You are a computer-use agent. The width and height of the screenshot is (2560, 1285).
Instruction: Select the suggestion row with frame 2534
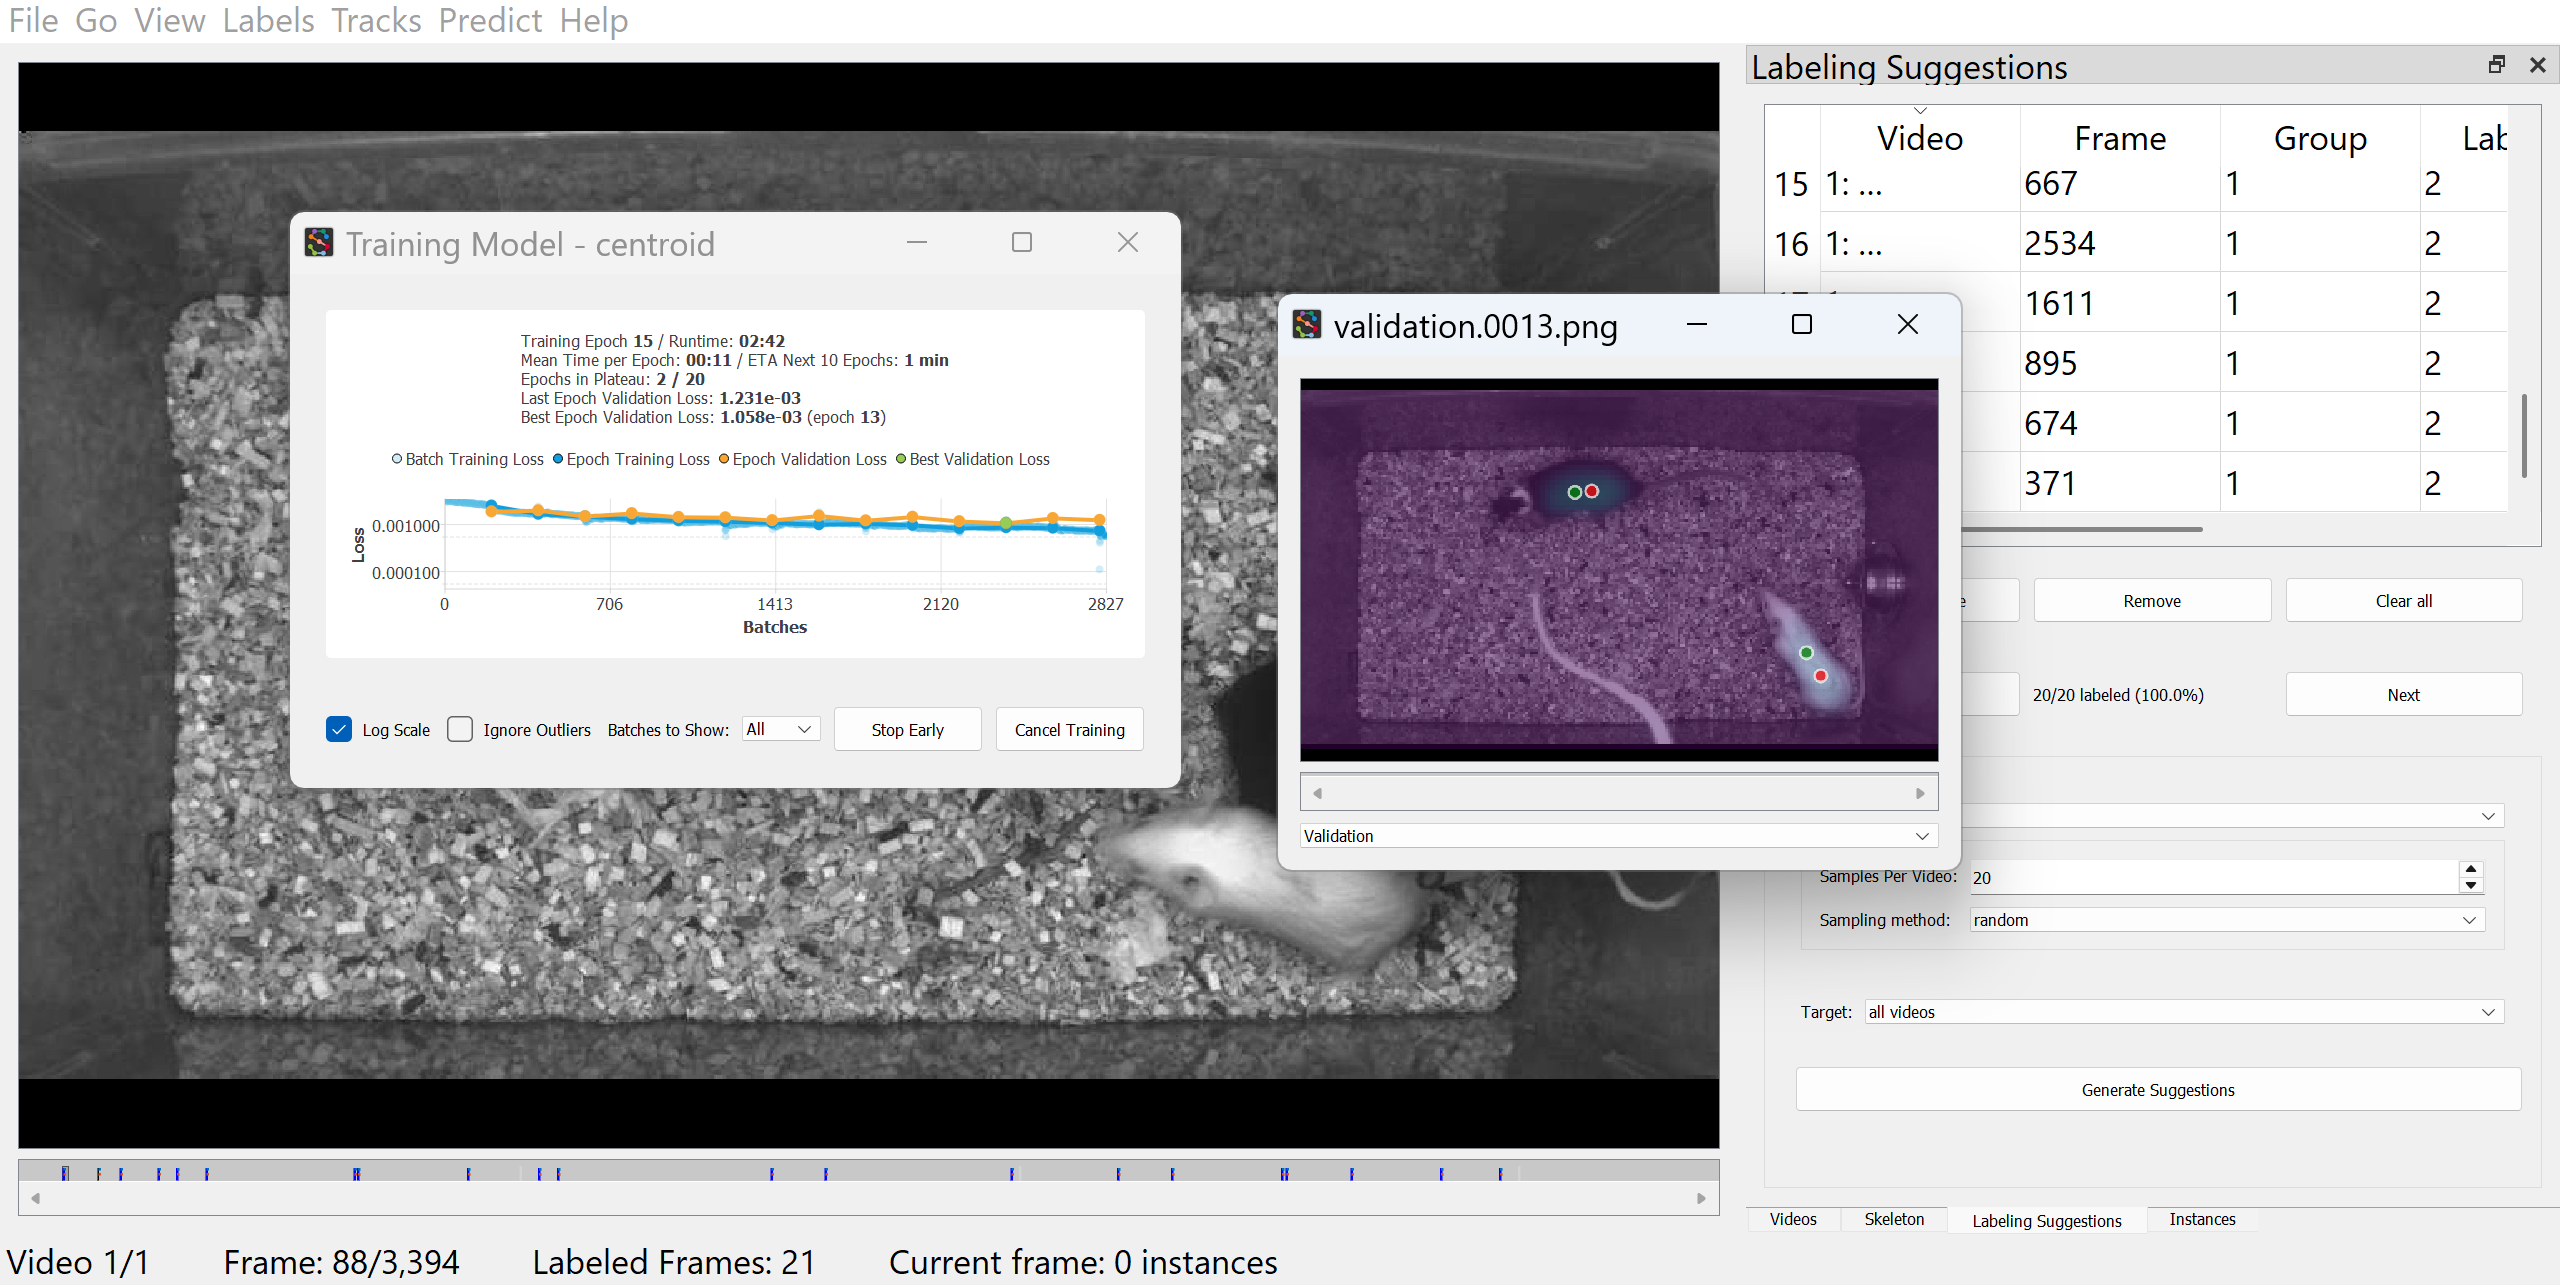[2059, 243]
